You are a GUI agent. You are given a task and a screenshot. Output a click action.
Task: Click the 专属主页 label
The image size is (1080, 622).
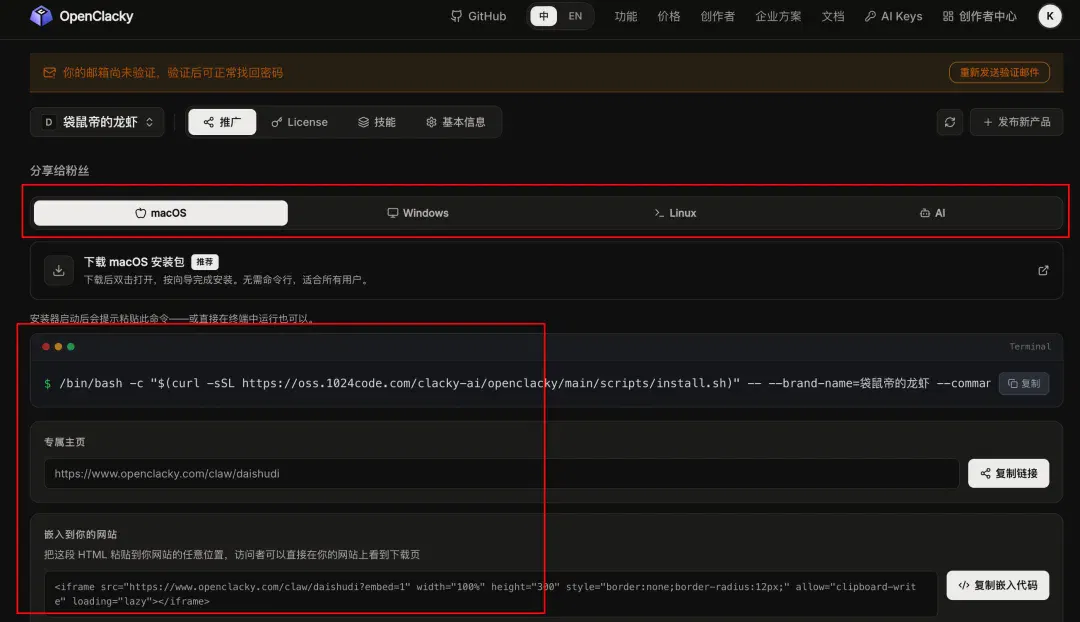point(65,442)
